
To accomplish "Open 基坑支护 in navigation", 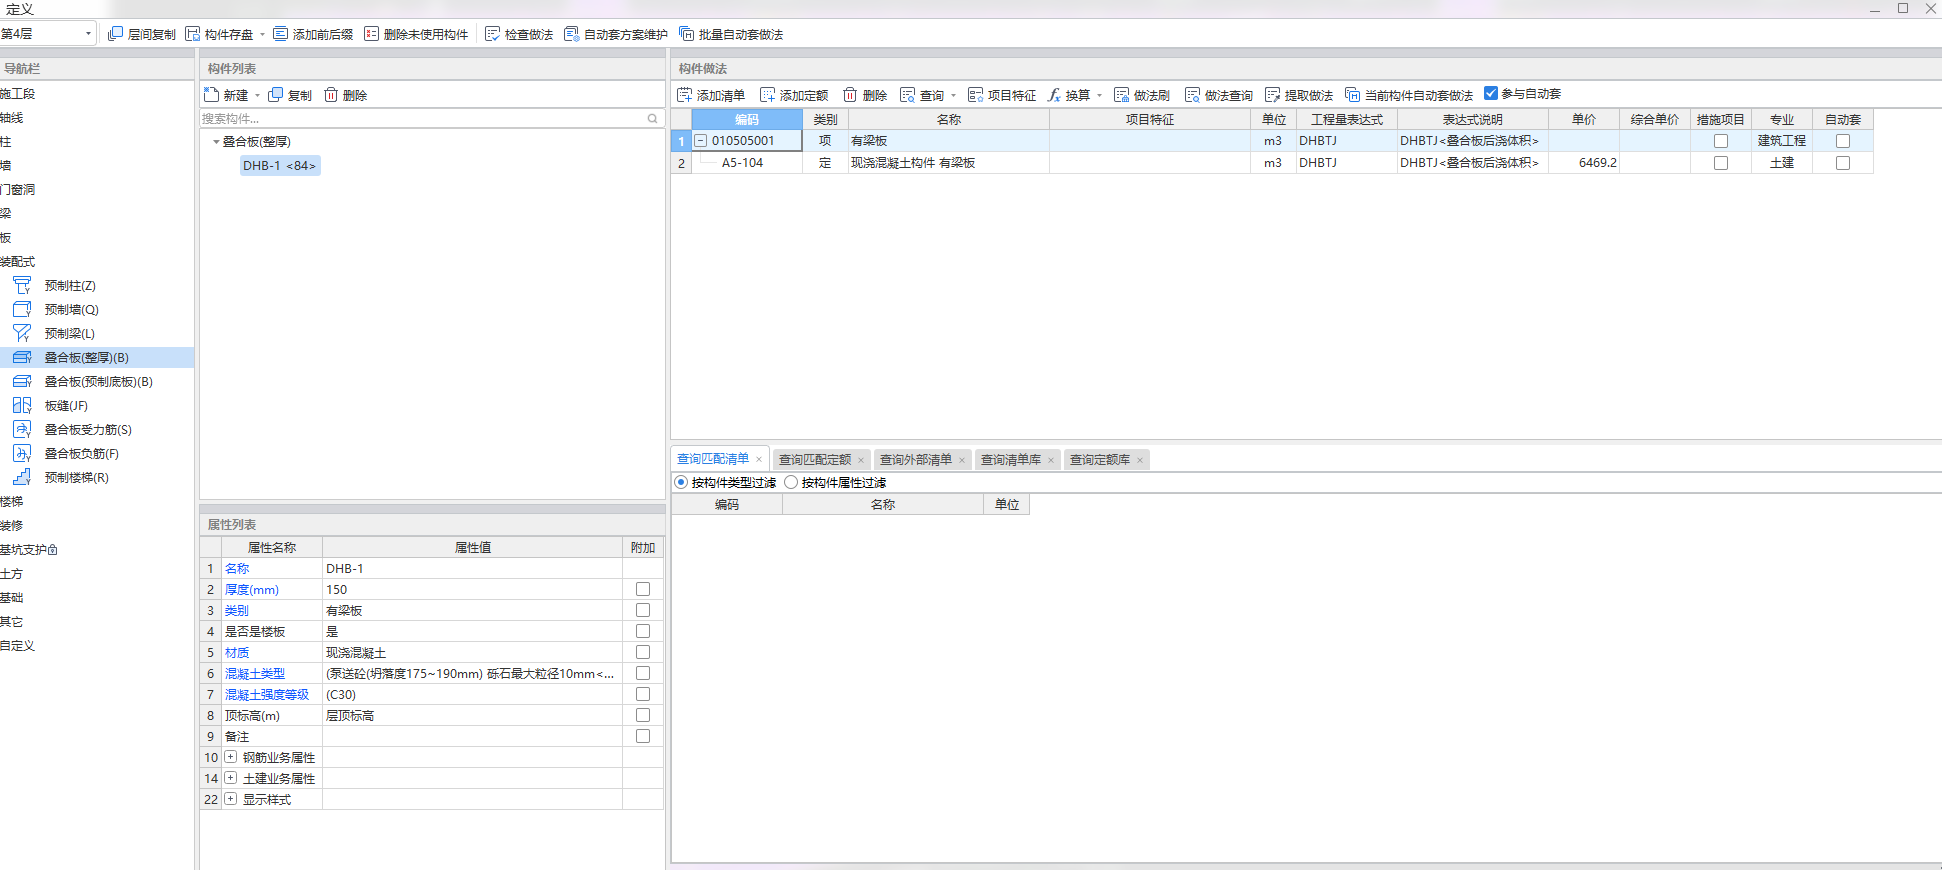I will 29,550.
